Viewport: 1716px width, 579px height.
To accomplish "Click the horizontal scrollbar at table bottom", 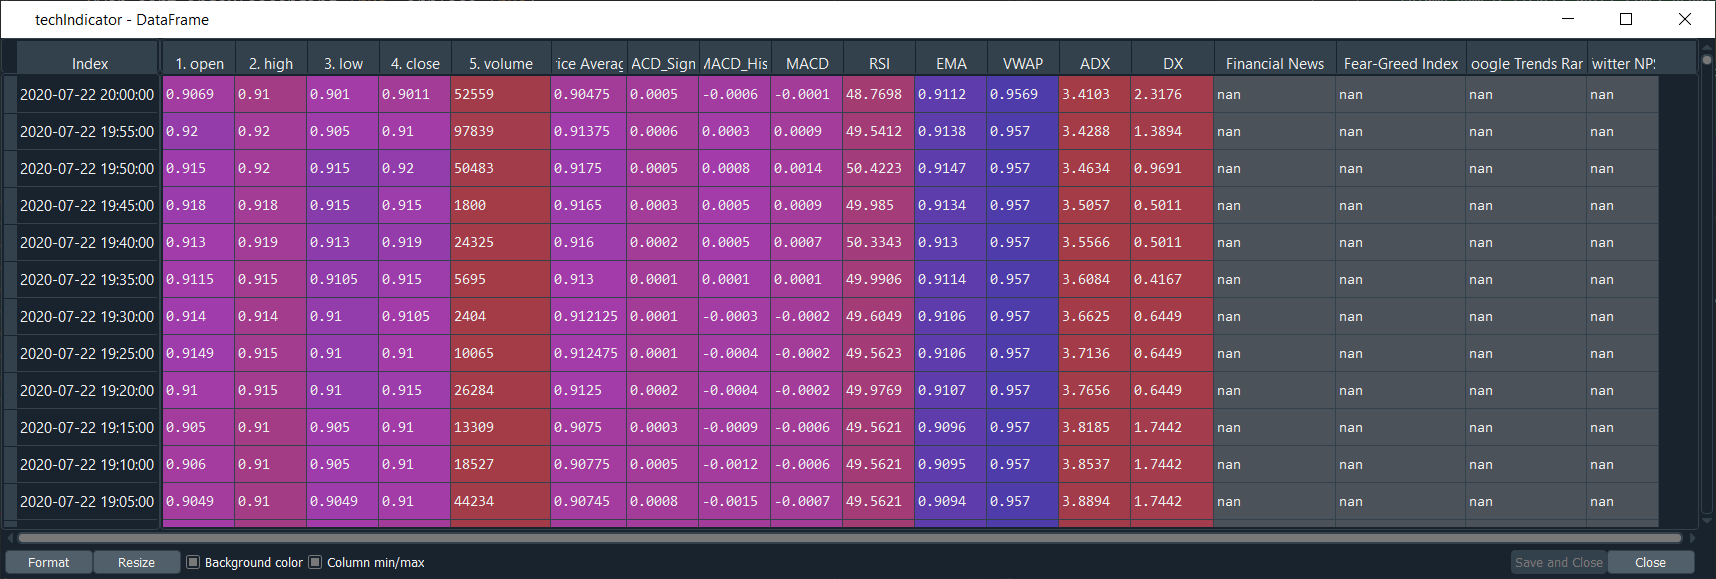I will tap(850, 538).
